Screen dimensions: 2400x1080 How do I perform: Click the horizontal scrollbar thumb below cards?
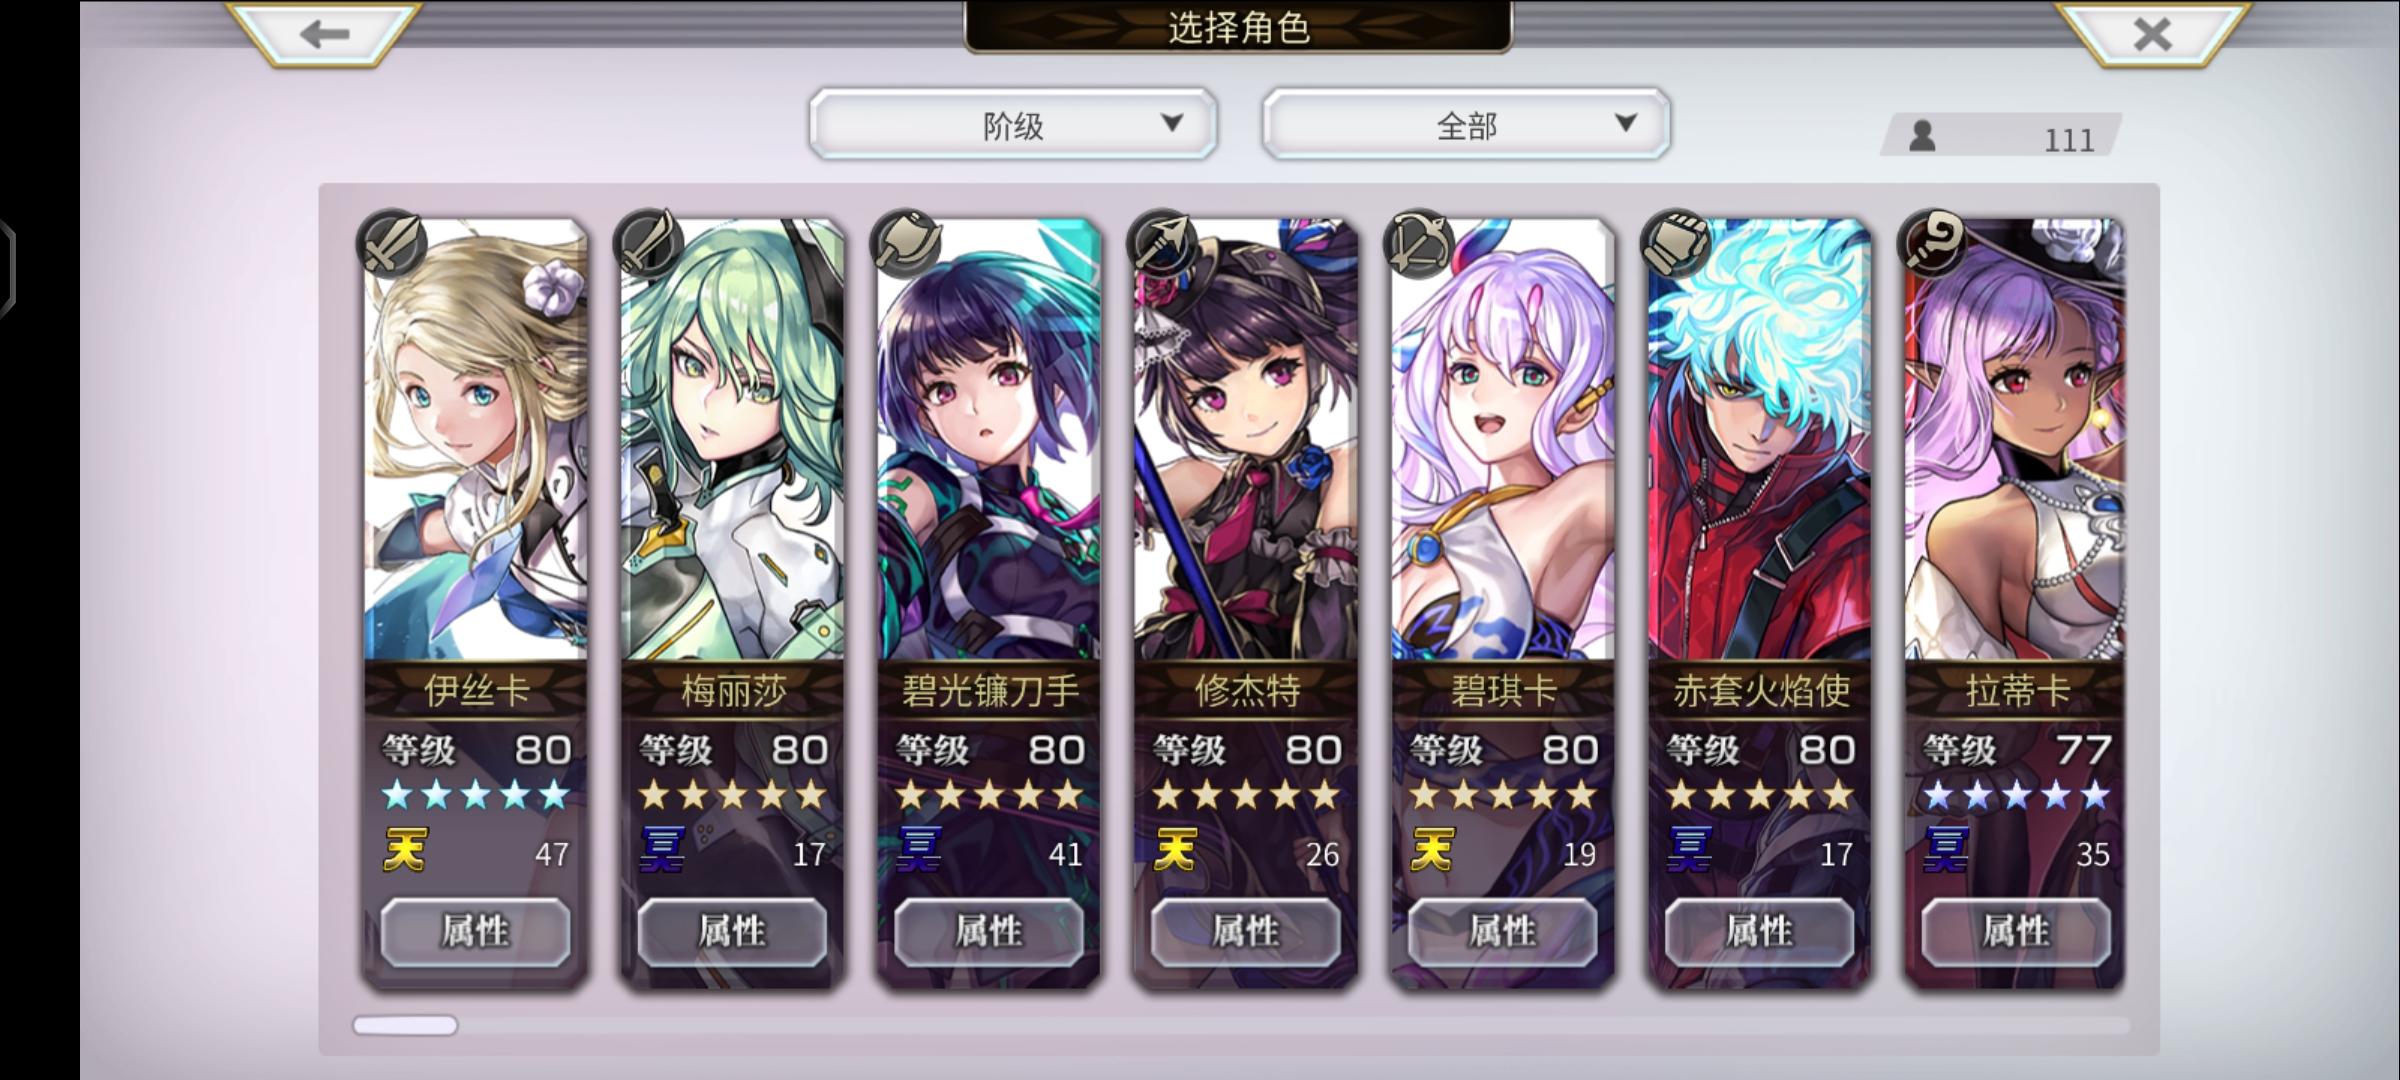[405, 1025]
